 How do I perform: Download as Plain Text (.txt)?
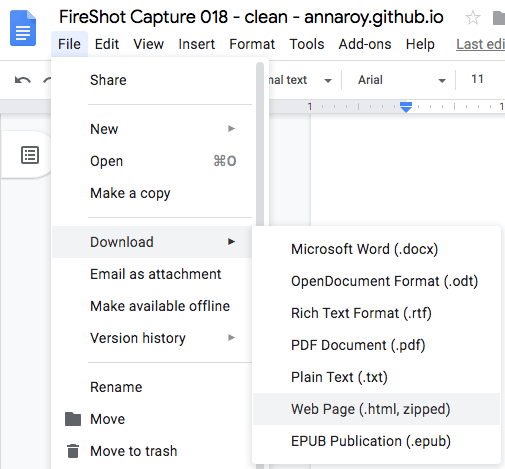click(x=376, y=377)
